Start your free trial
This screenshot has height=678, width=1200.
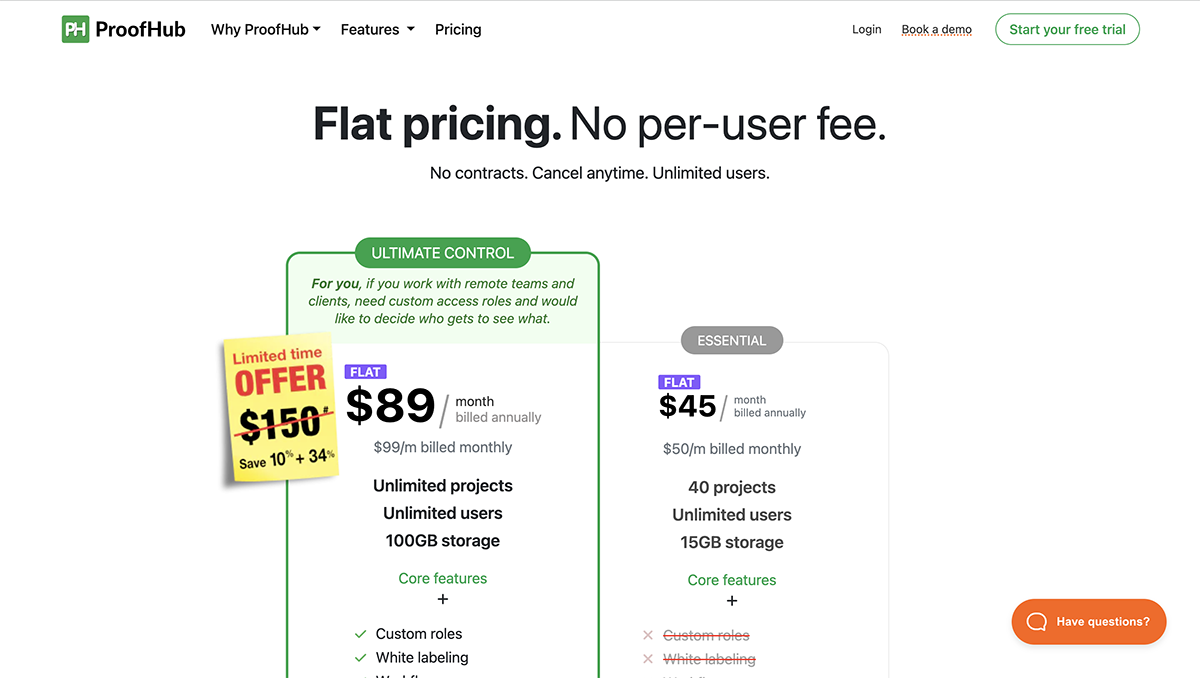(1067, 29)
